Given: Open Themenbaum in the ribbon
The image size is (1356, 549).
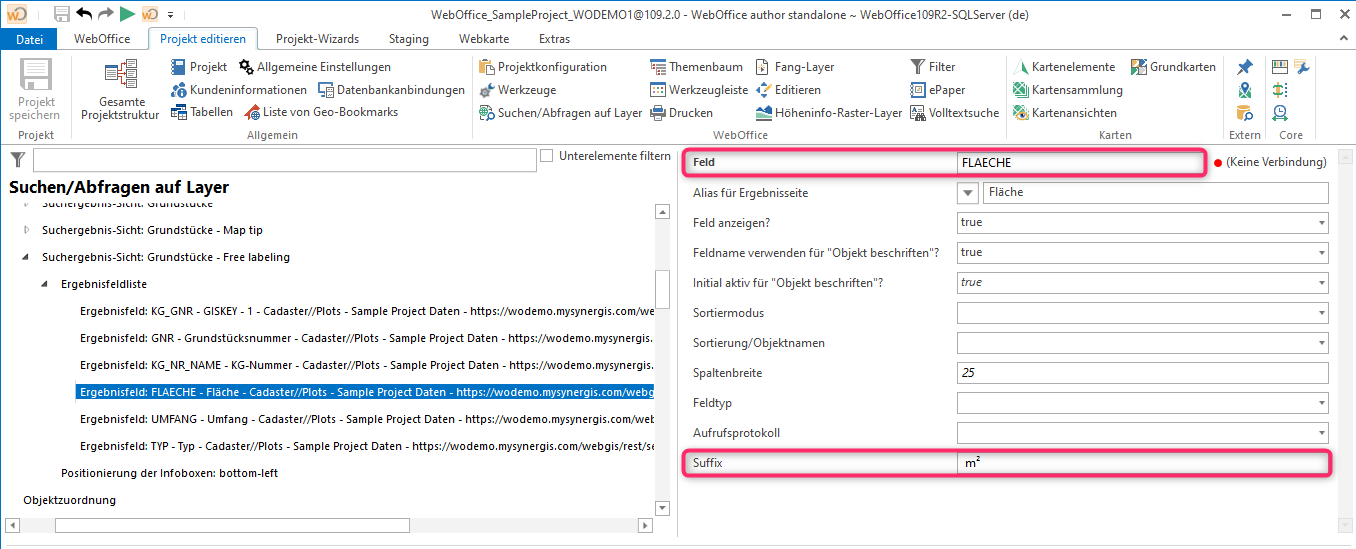Looking at the screenshot, I should (x=658, y=67).
